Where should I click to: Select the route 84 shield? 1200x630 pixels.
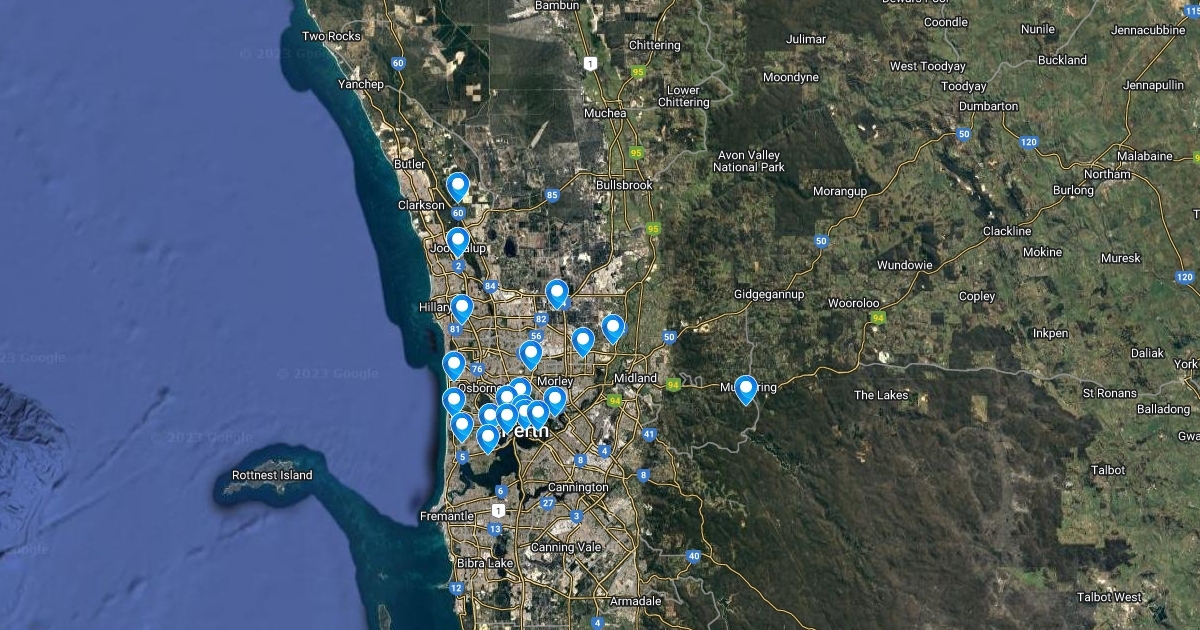point(490,287)
